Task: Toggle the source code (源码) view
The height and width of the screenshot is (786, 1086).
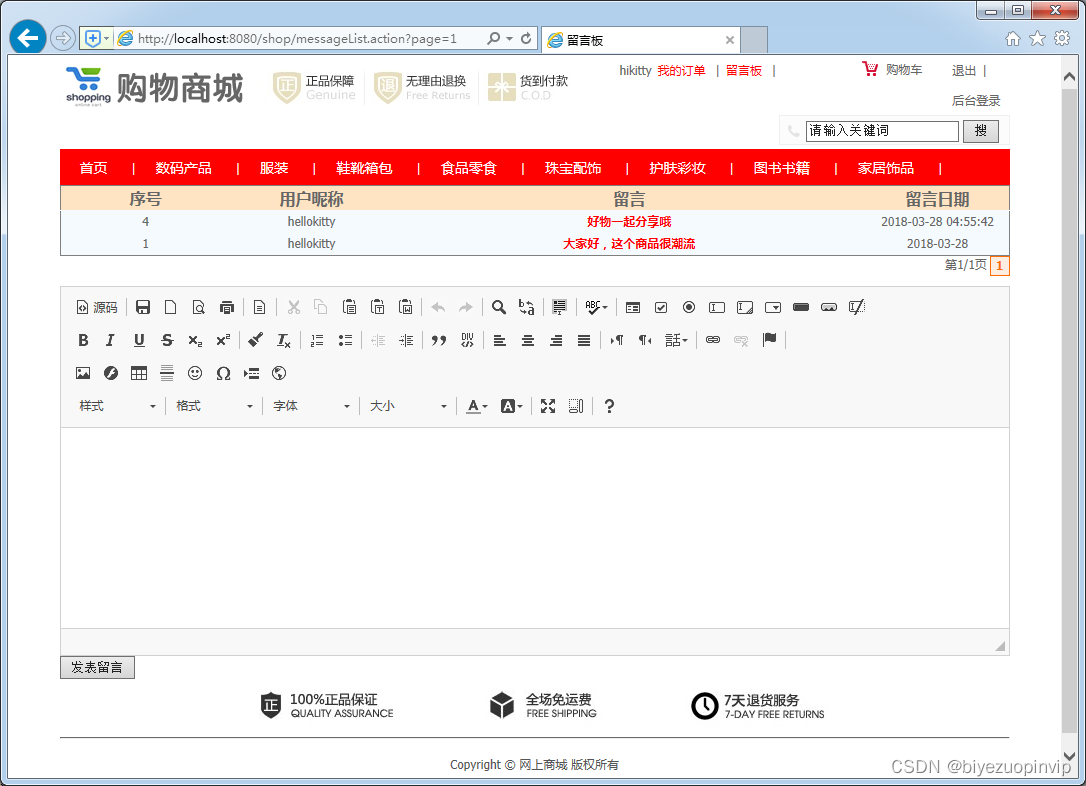Action: [x=96, y=307]
